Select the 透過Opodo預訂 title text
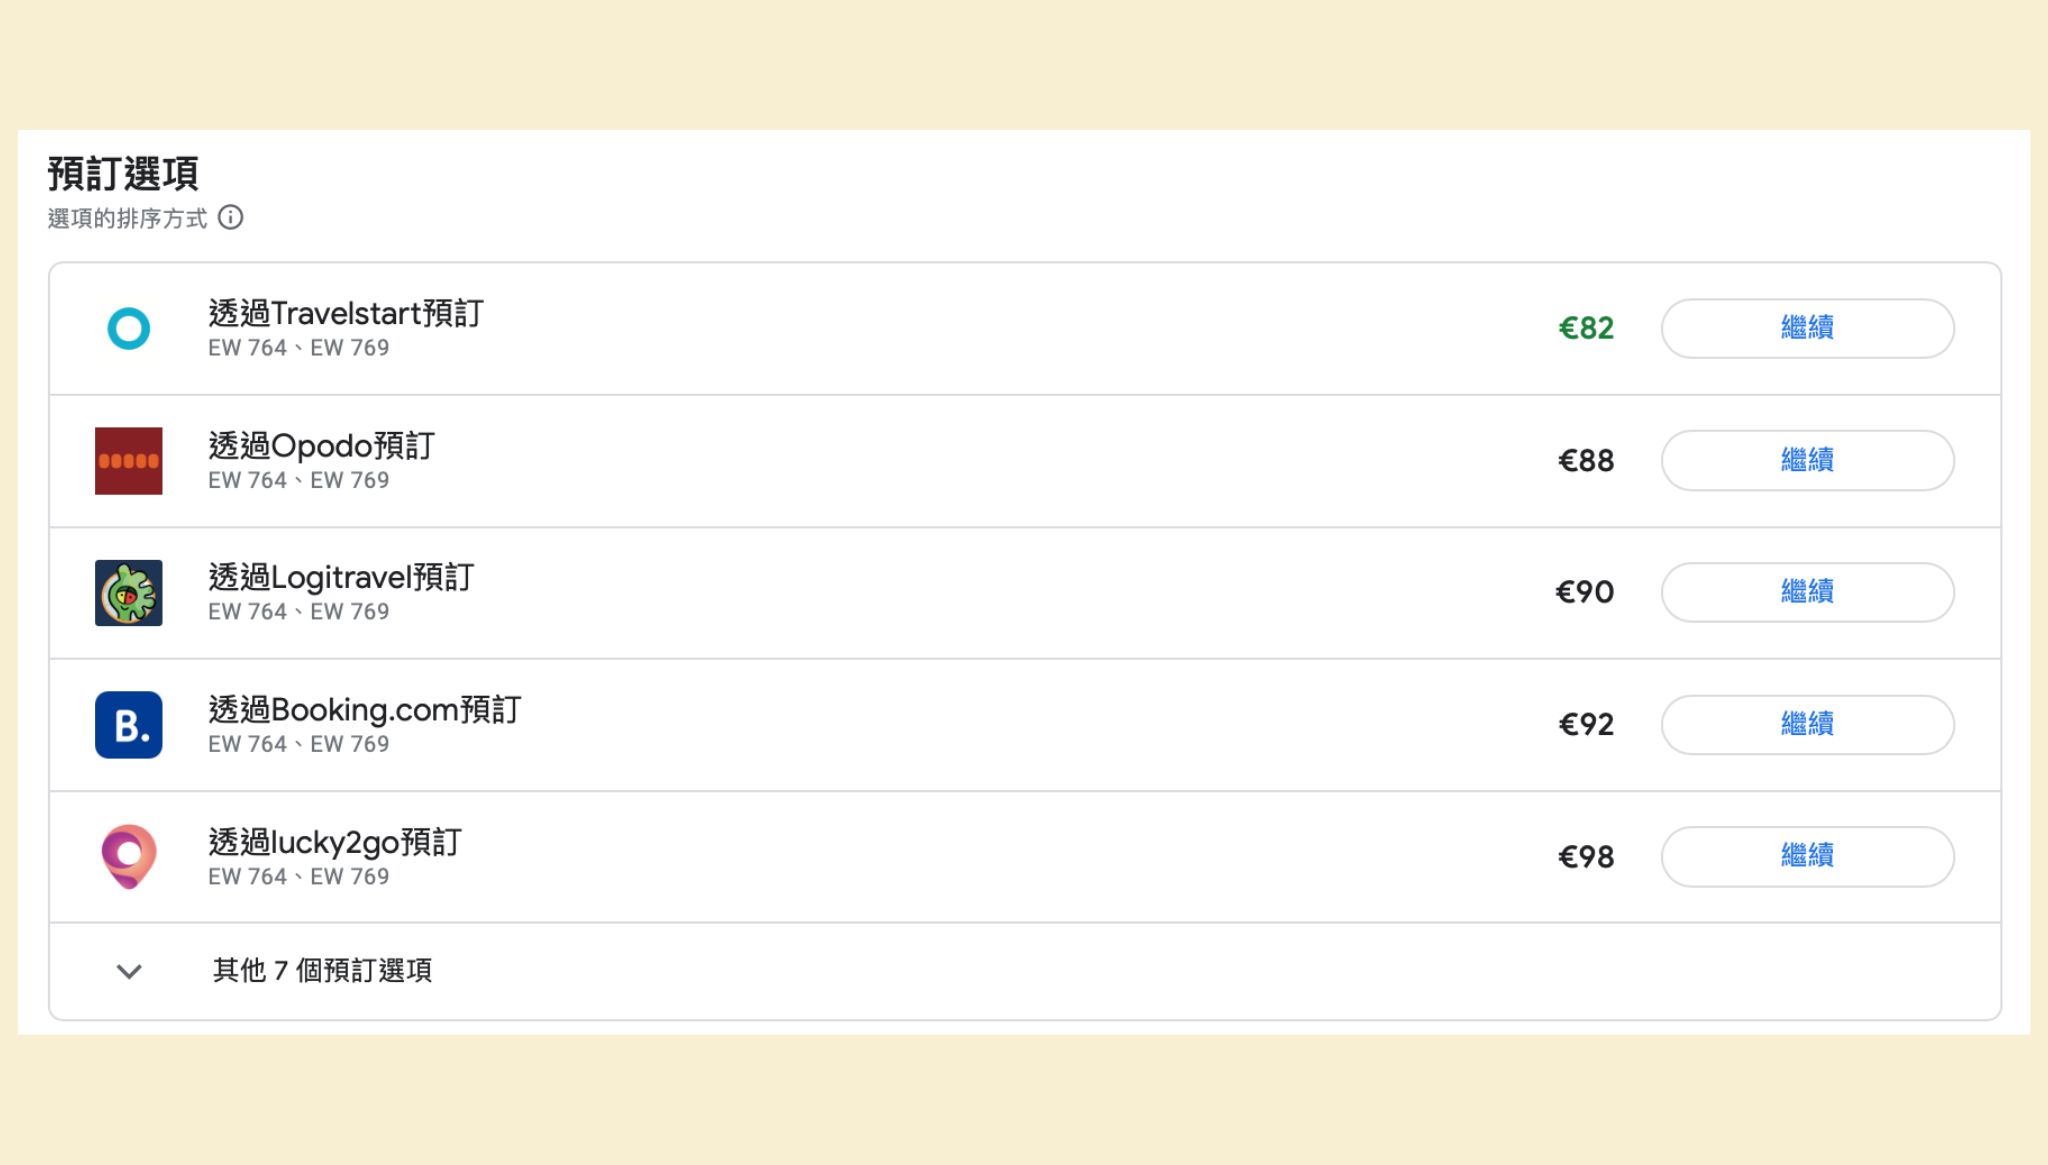This screenshot has width=2048, height=1165. pos(321,445)
